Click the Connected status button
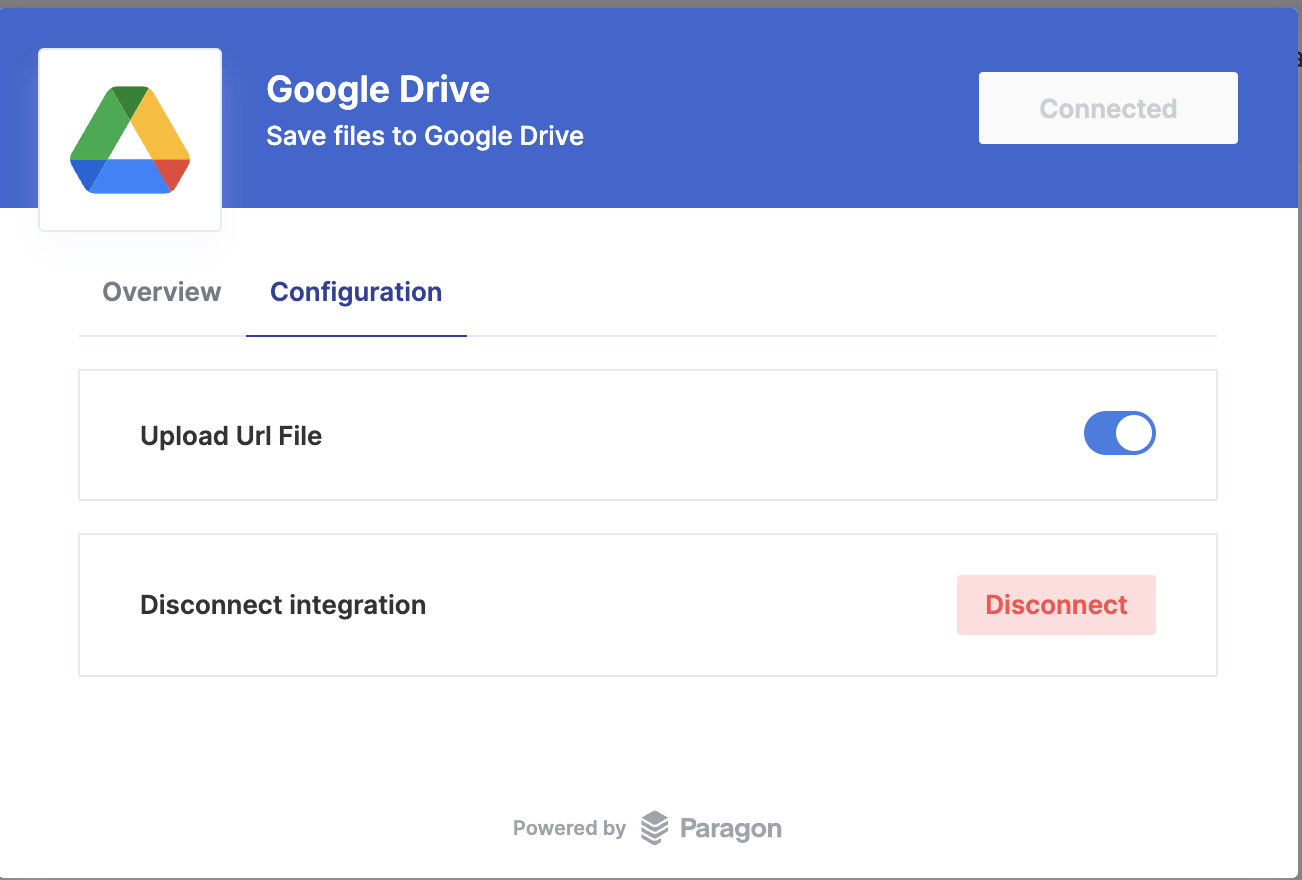 1108,108
